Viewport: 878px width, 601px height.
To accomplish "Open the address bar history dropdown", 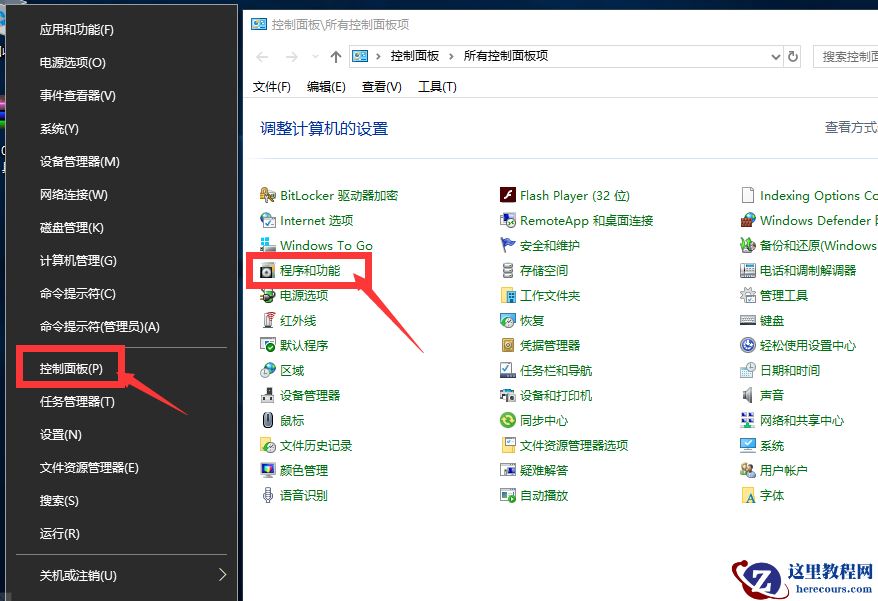I will pos(776,57).
